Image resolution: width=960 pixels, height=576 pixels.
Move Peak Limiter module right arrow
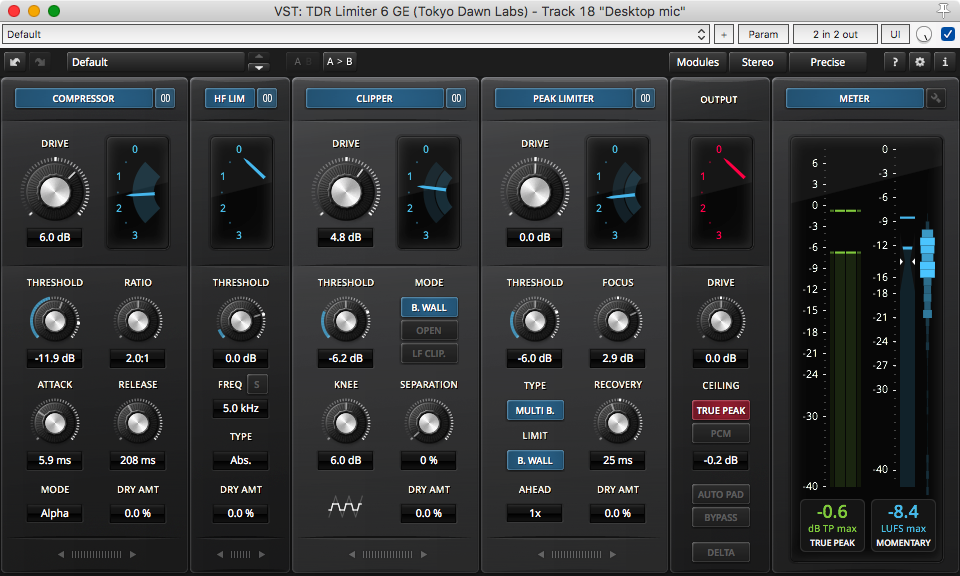(613, 555)
